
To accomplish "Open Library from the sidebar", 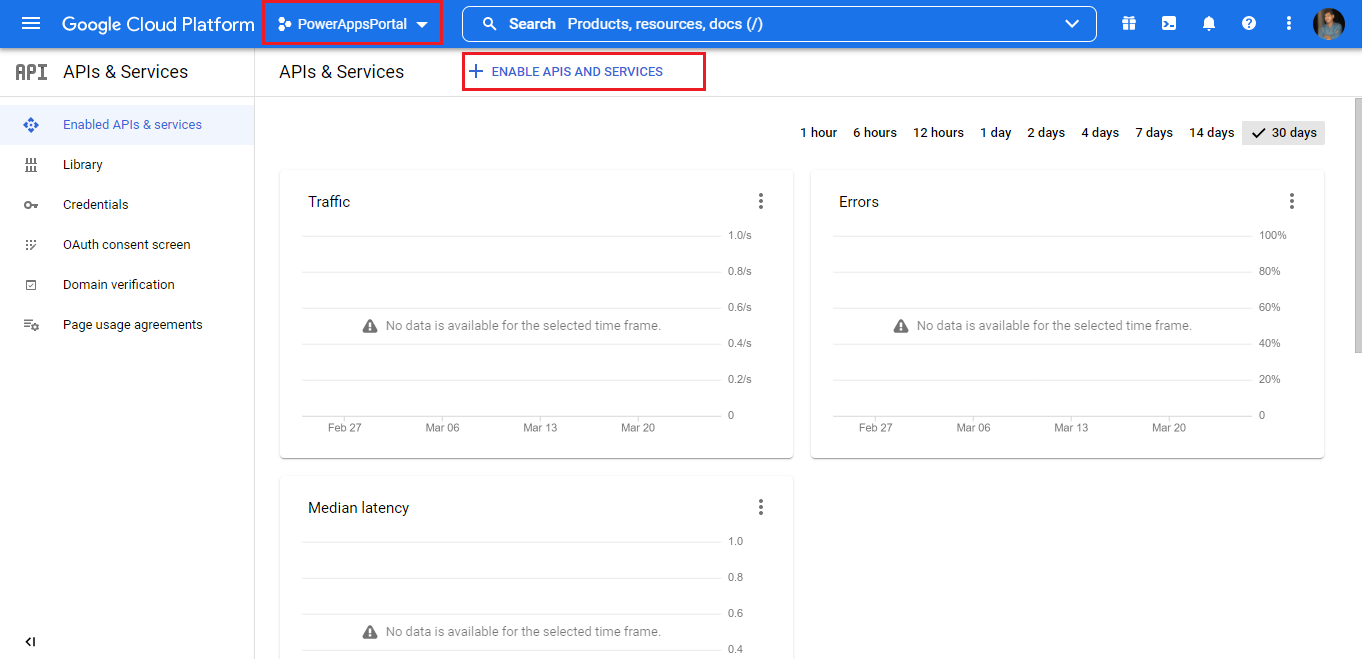I will [82, 165].
